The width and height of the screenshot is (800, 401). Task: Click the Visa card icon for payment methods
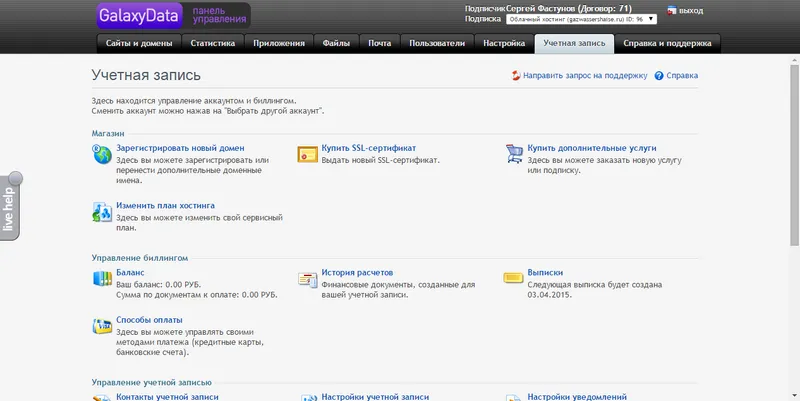(102, 326)
